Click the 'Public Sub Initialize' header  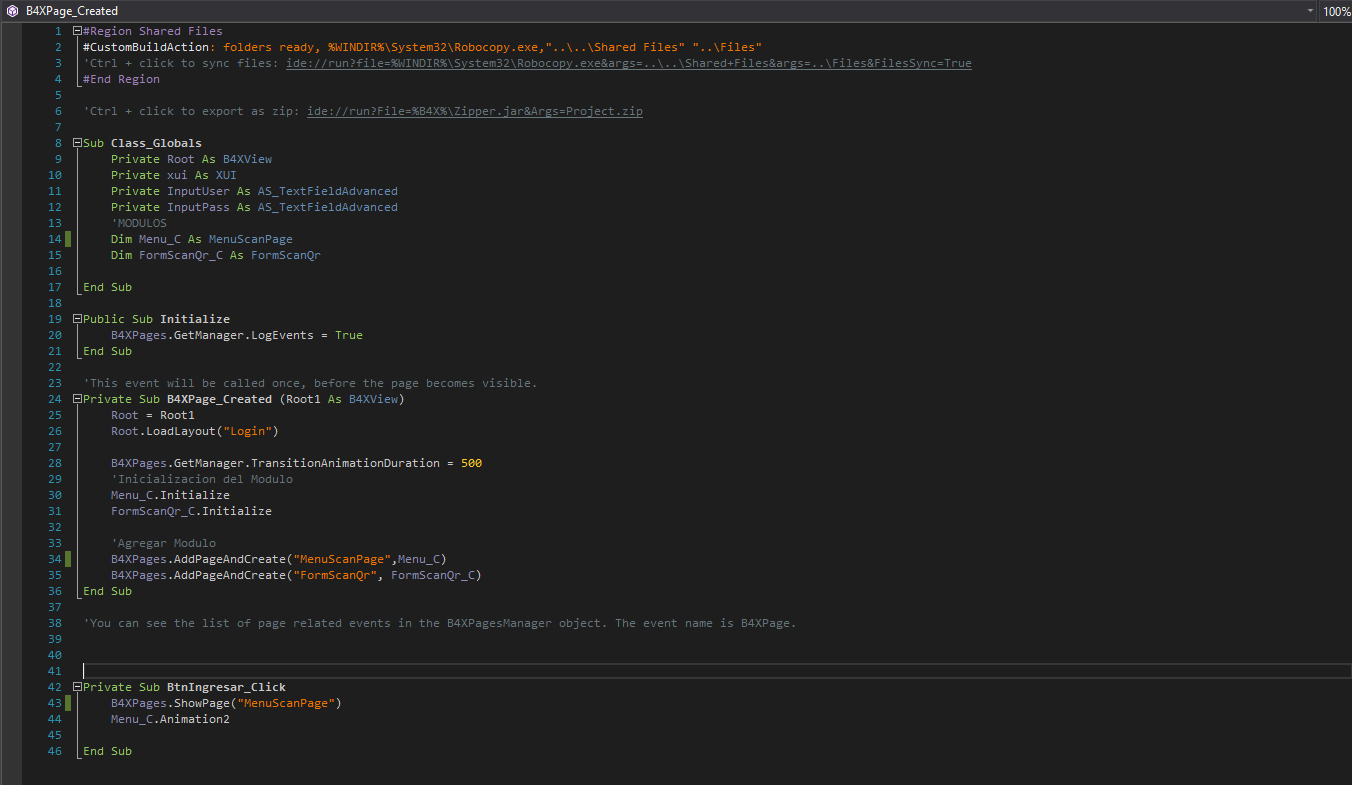156,319
